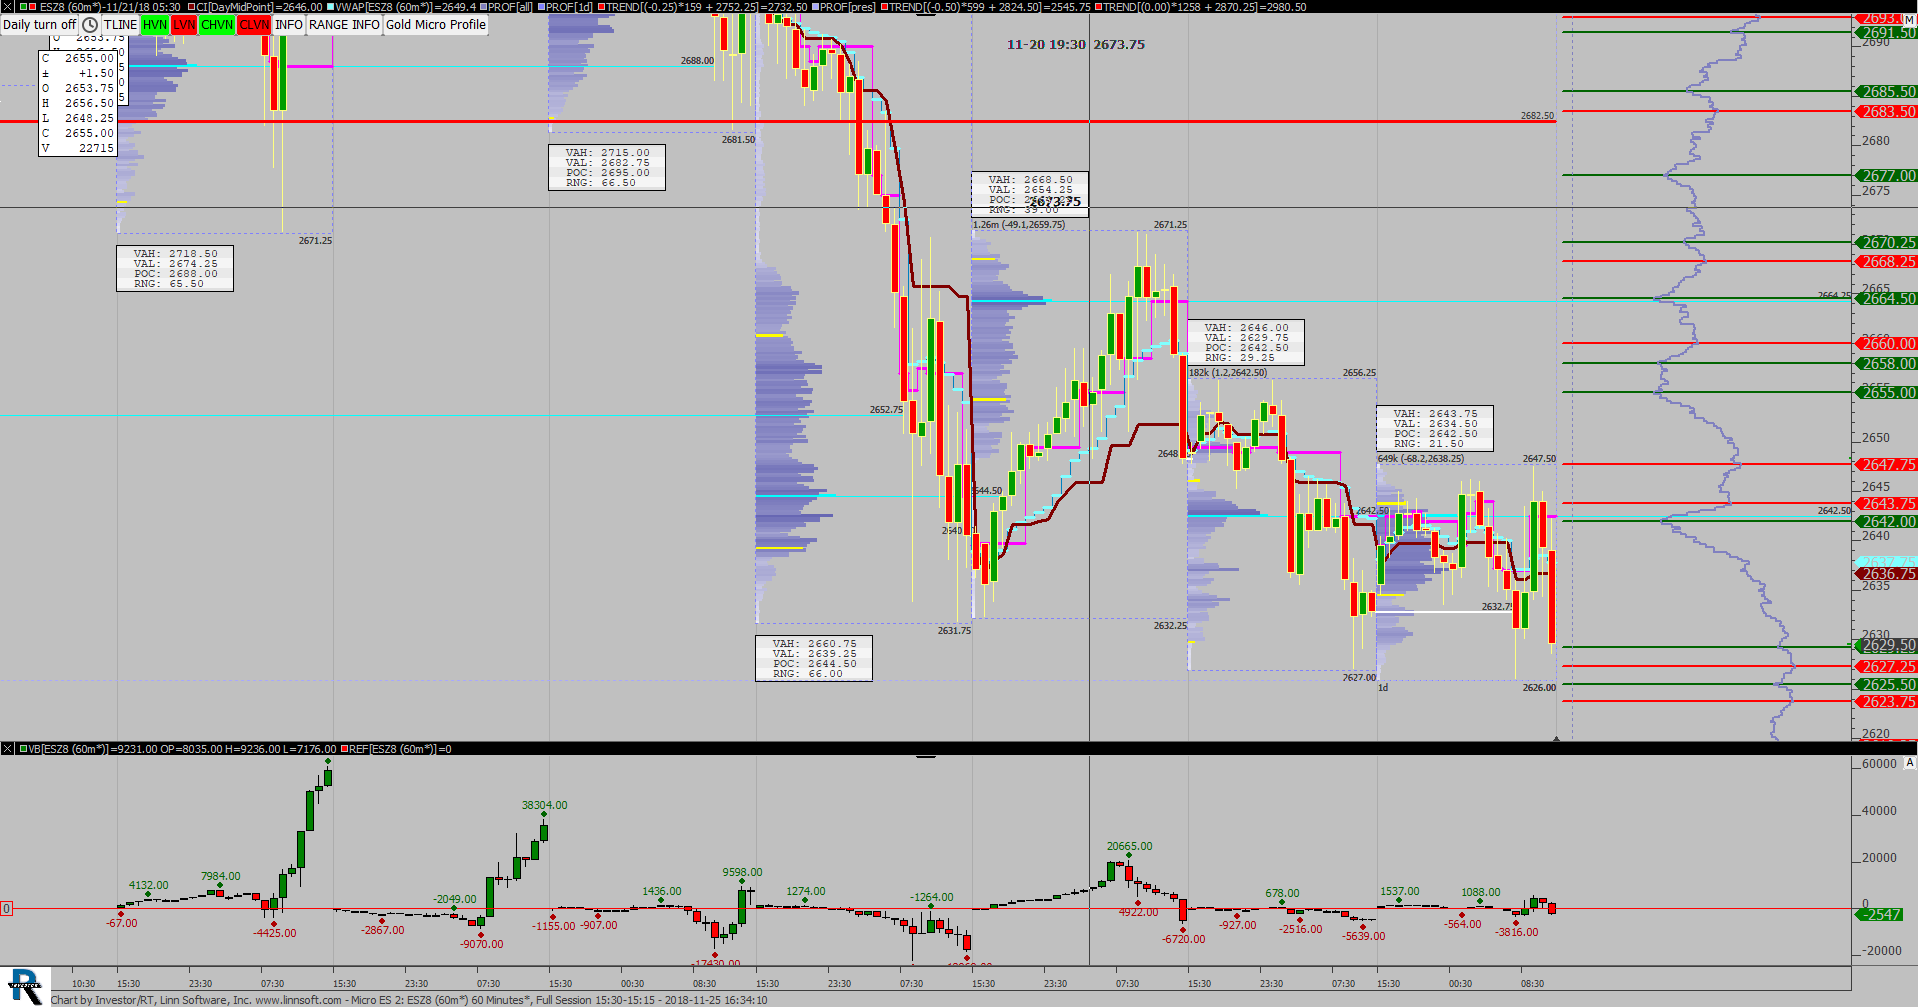
Task: Click the 2627.25 red price tag
Action: click(1886, 667)
